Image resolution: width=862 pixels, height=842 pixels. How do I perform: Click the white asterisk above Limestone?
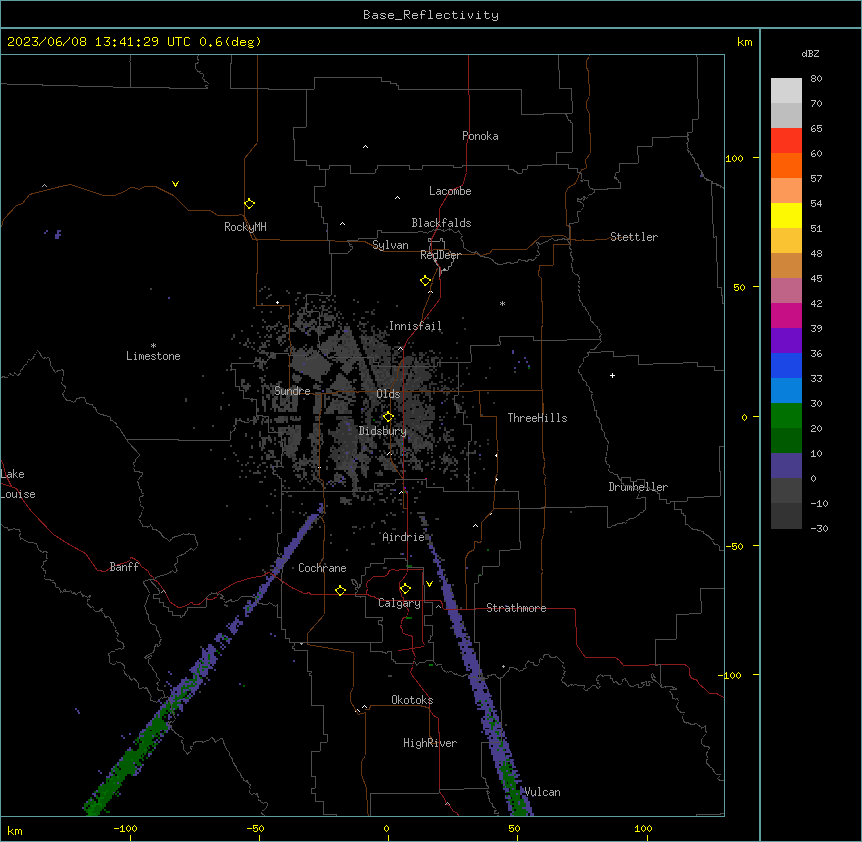tap(153, 346)
